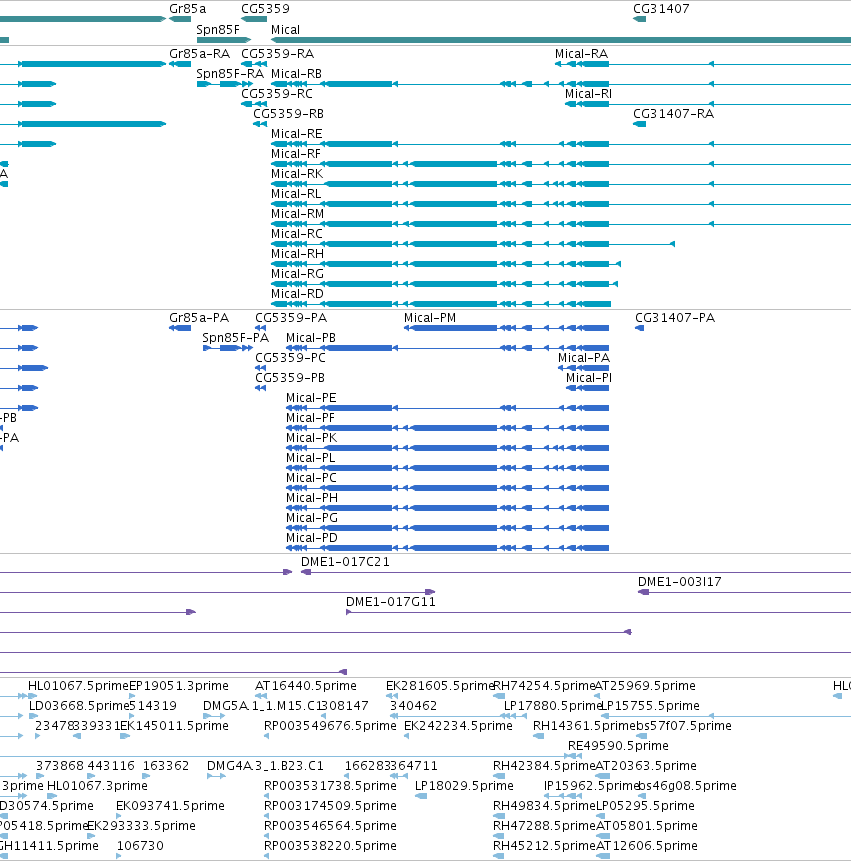Select the Mical-PH protein label

pos(312,498)
